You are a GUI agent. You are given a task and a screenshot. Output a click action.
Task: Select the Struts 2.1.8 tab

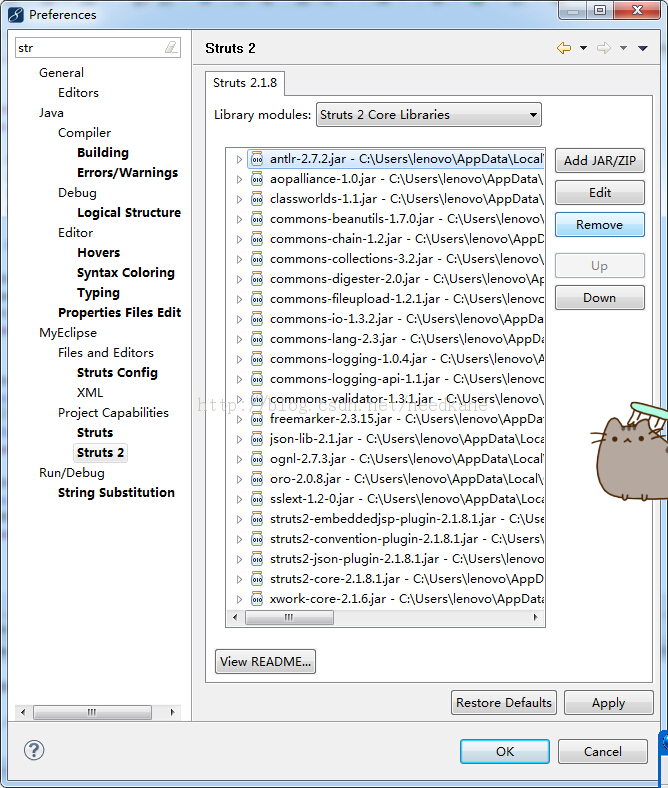pos(245,83)
